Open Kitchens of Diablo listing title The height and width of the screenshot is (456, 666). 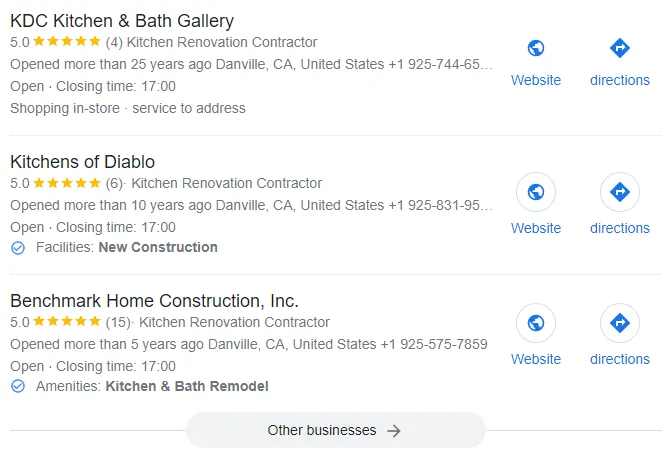(82, 161)
